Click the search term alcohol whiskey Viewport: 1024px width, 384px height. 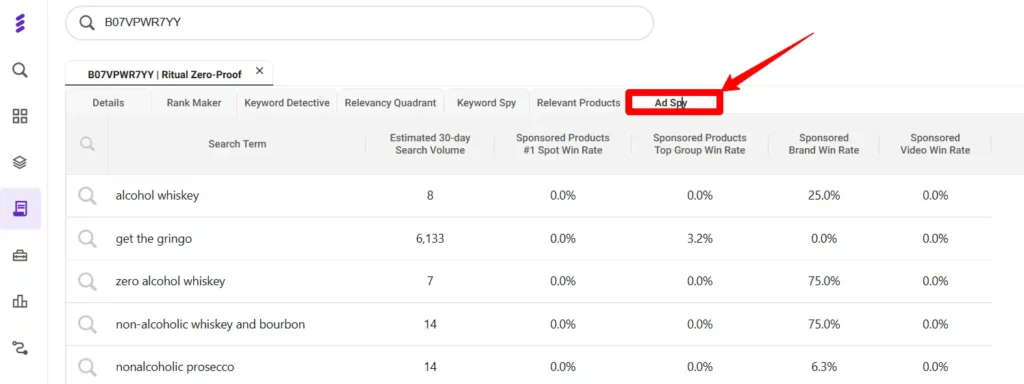click(x=157, y=195)
